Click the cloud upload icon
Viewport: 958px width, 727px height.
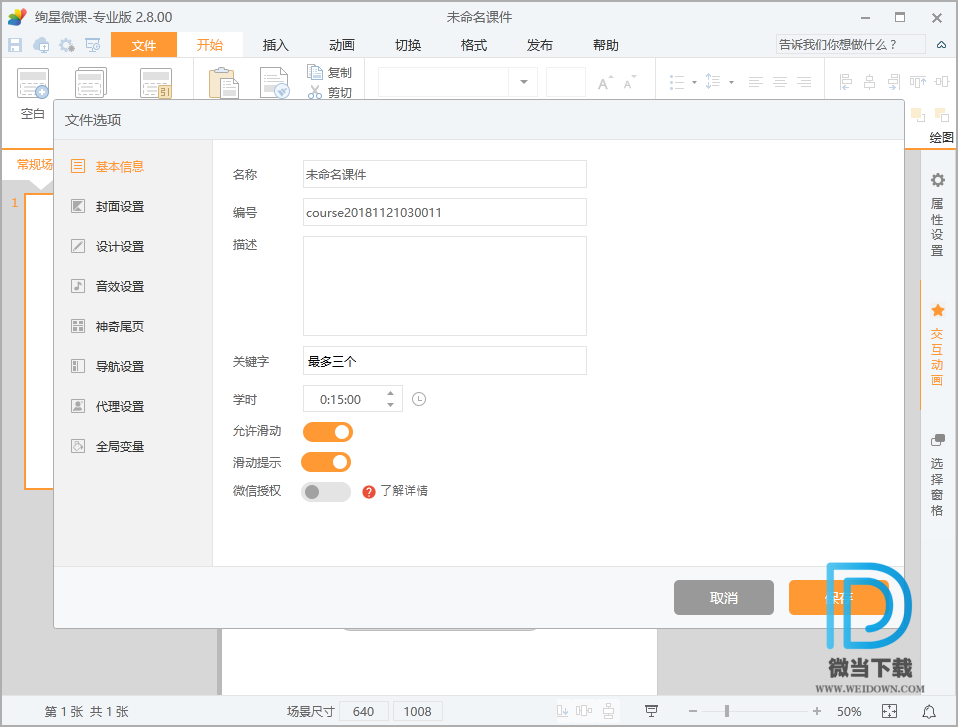coord(41,45)
